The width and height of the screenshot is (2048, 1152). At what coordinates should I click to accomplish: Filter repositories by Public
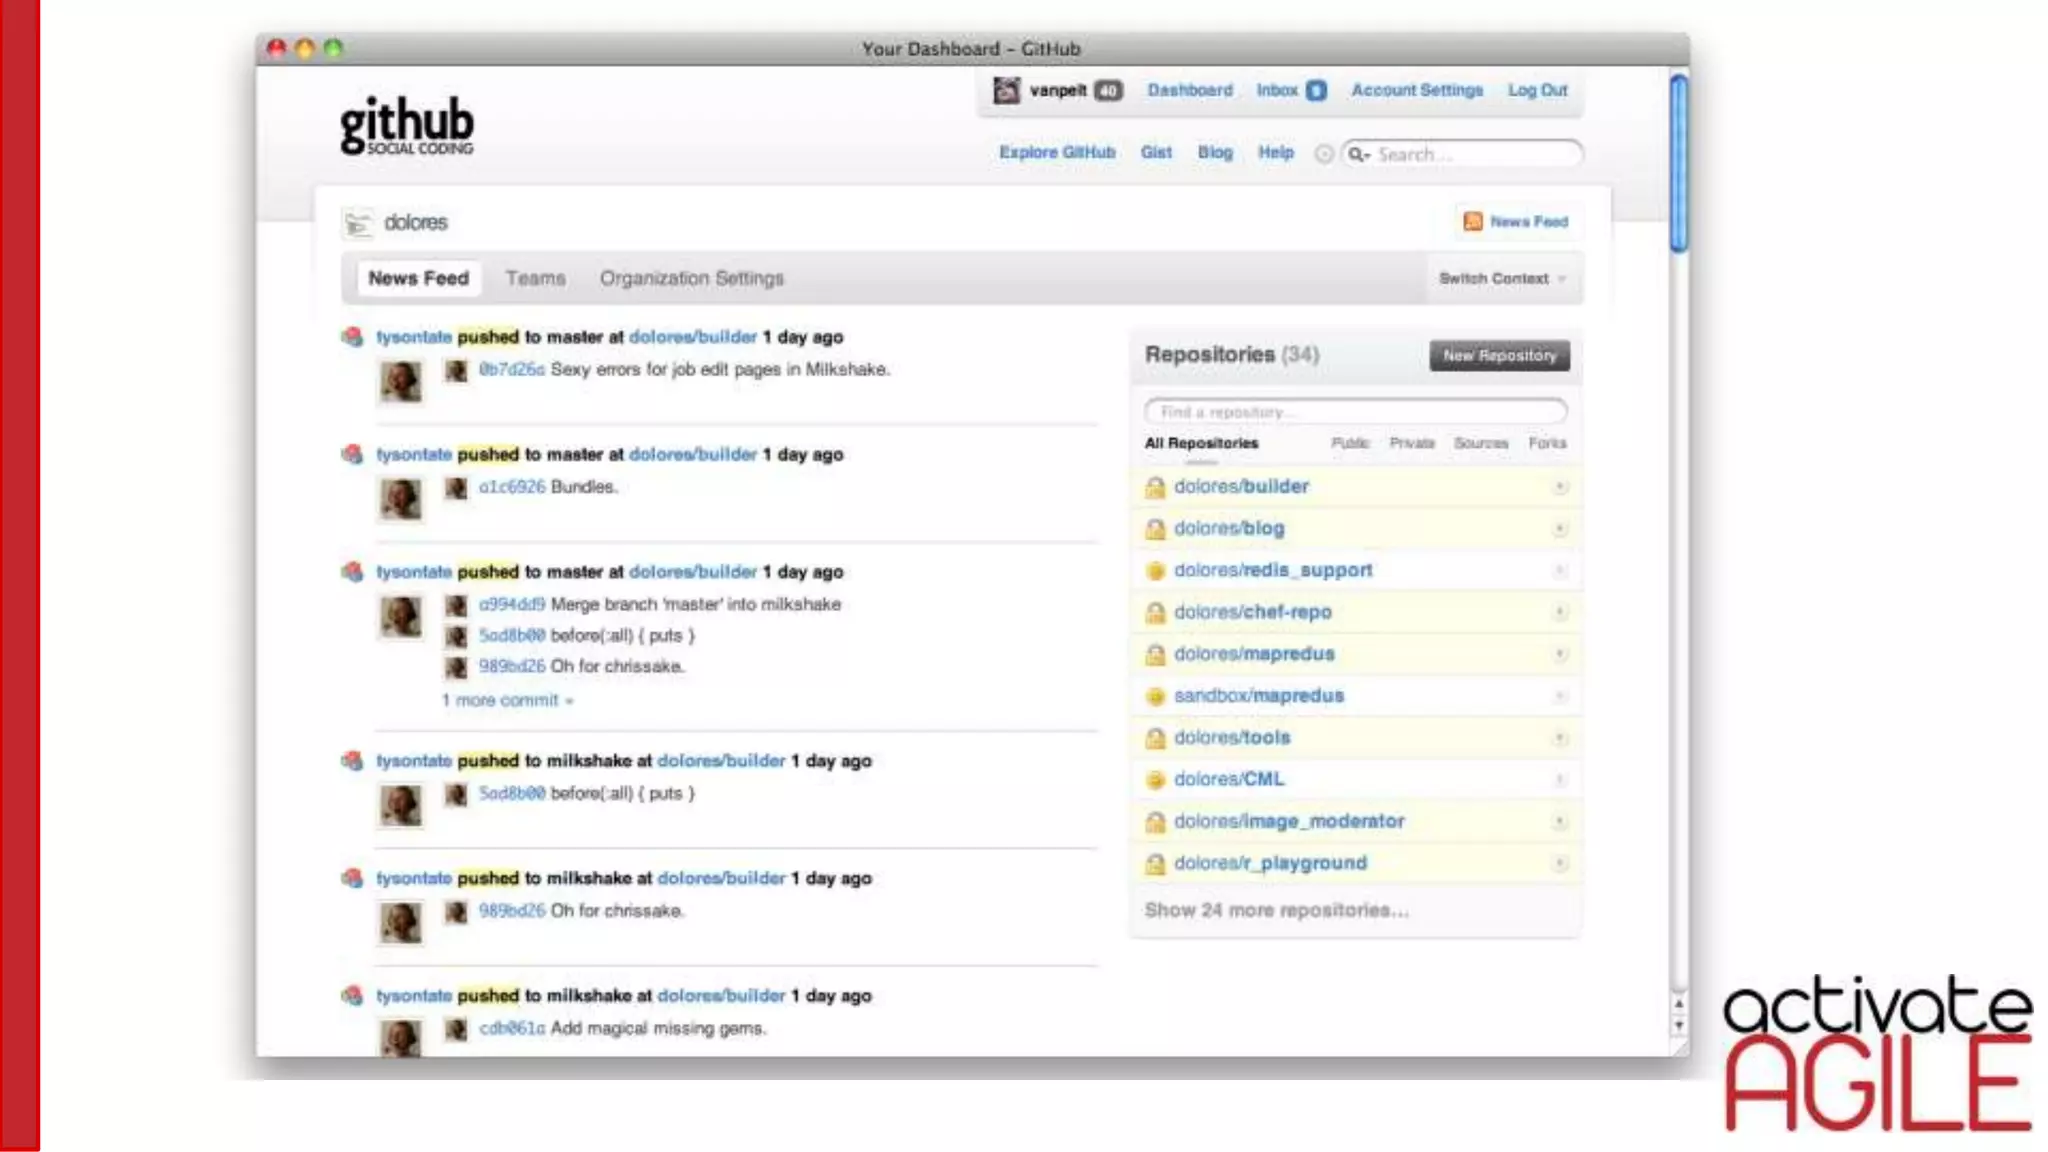coord(1350,443)
